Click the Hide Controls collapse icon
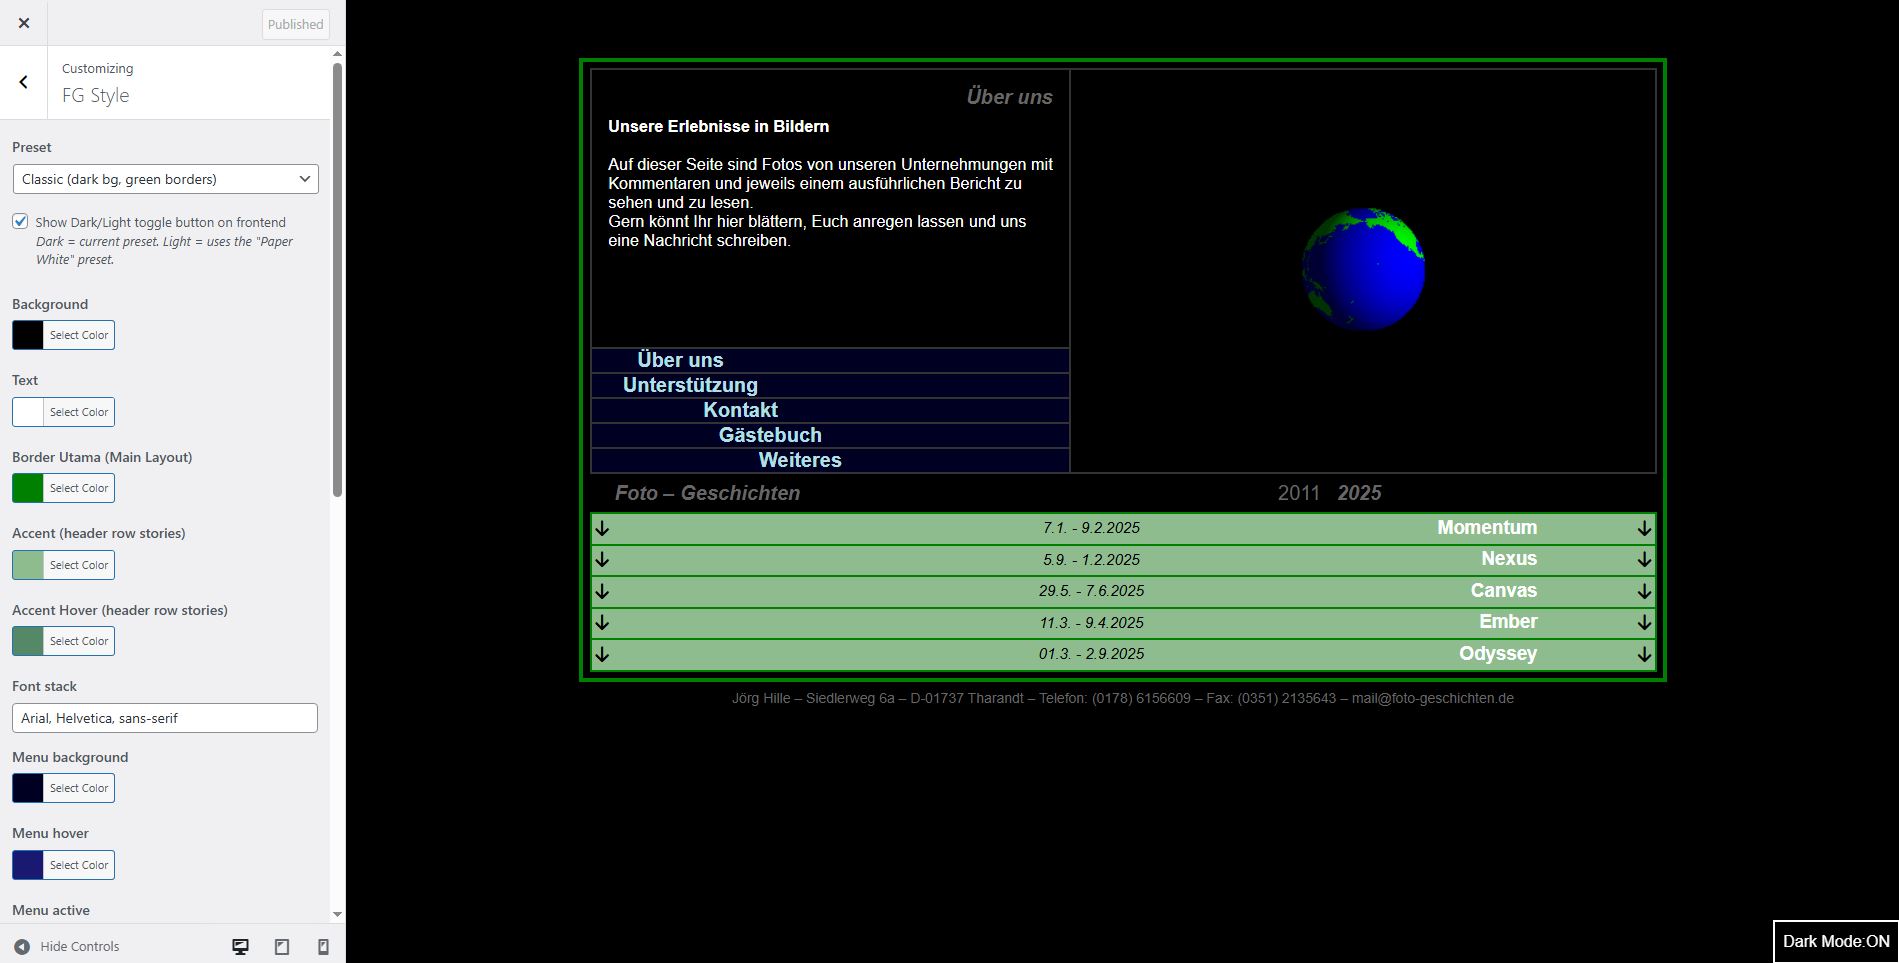Viewport: 1899px width, 963px height. pos(22,946)
